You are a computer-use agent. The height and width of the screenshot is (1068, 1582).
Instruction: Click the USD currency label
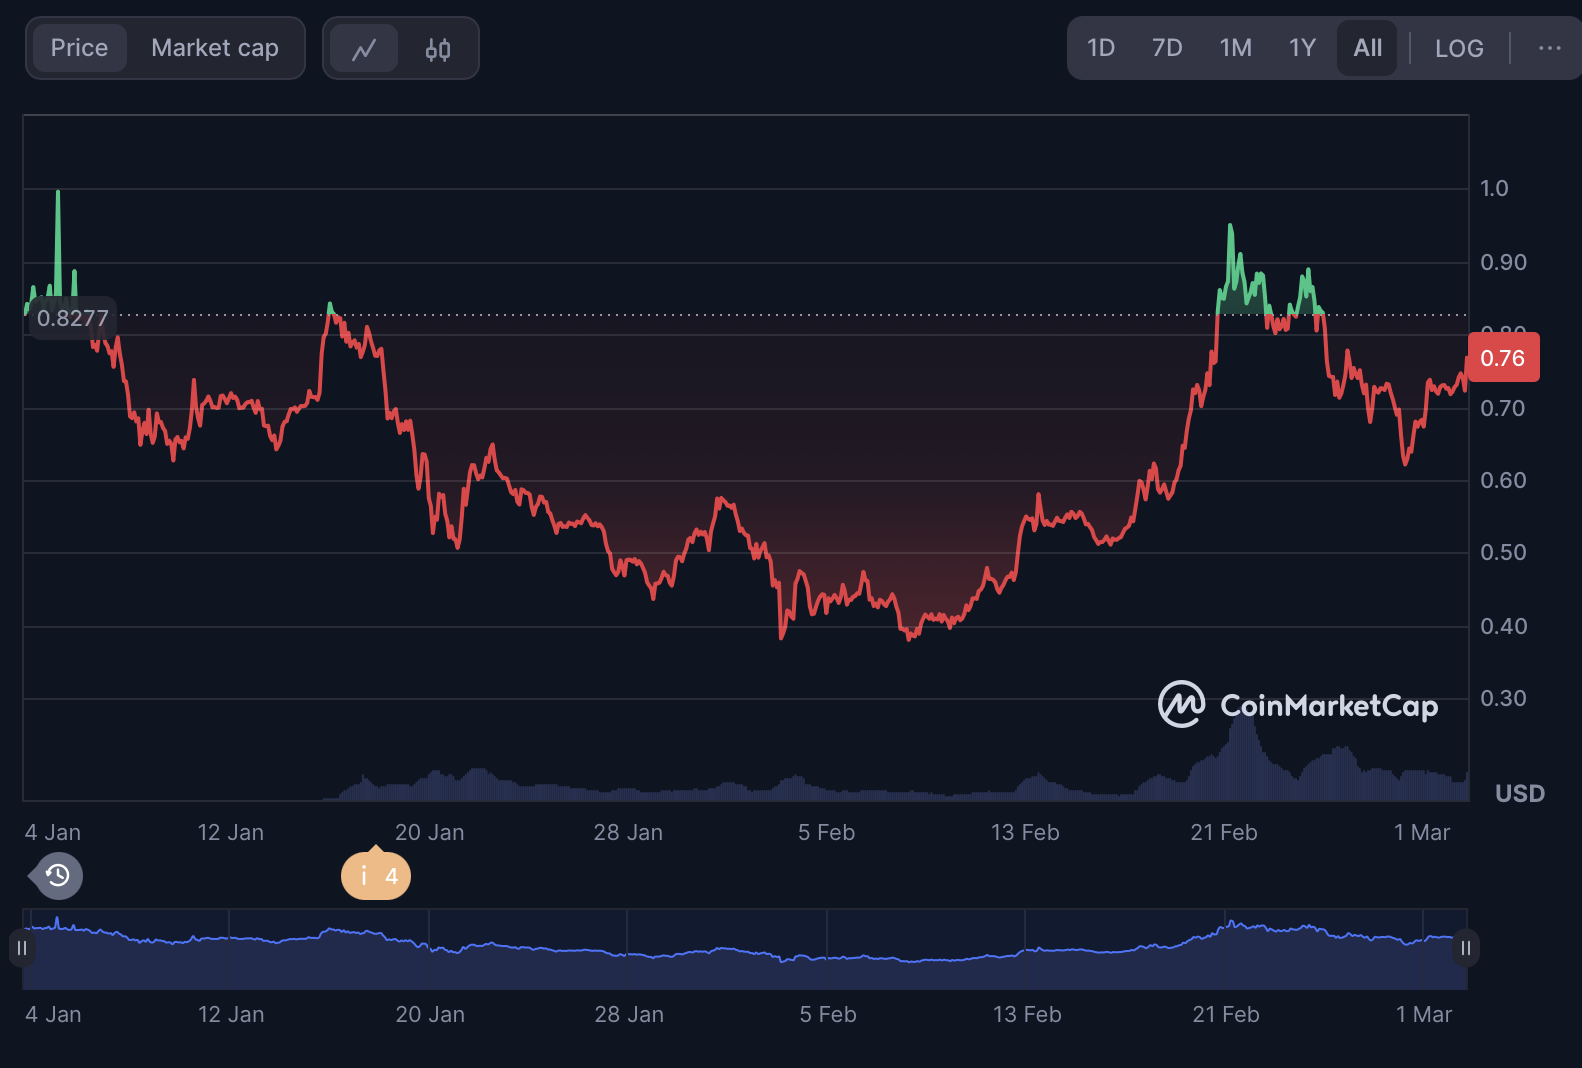[x=1519, y=794]
